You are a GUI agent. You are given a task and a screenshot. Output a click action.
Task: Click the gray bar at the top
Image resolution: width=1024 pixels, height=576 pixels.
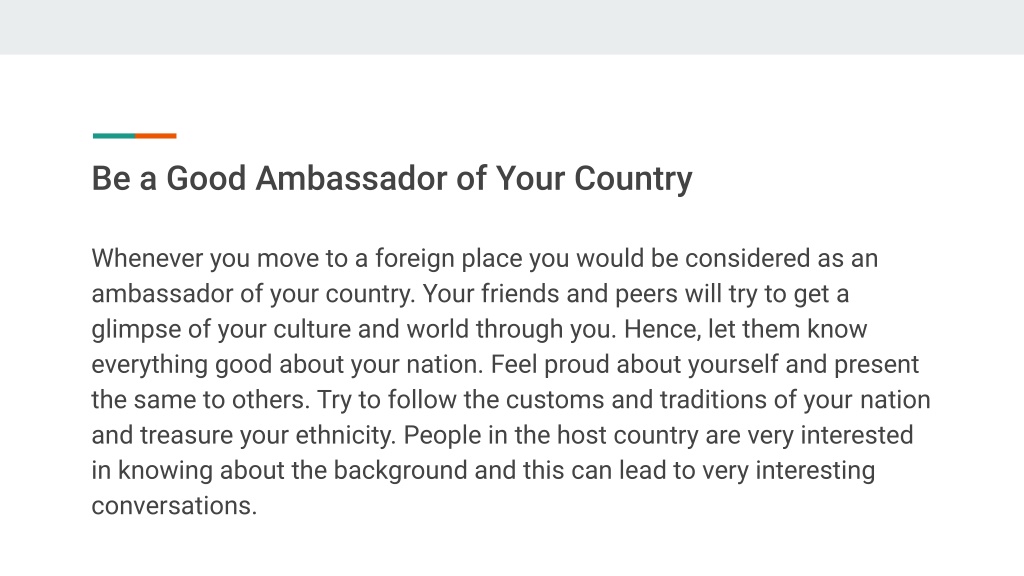click(512, 27)
